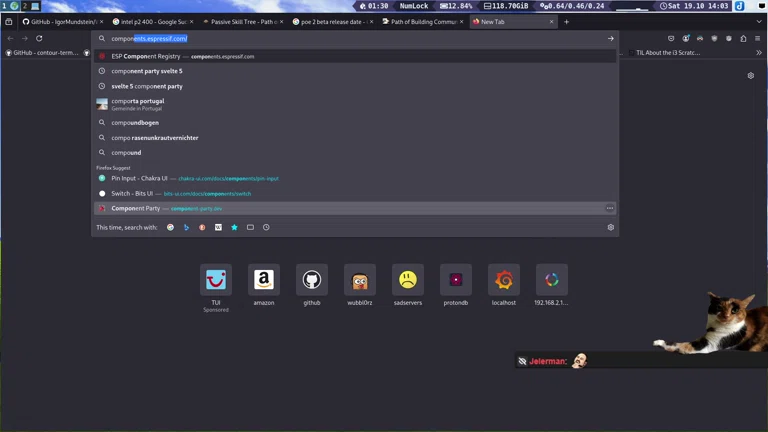Search with DuckDuckGo one-off icon
This screenshot has height=432, width=768.
(202, 228)
